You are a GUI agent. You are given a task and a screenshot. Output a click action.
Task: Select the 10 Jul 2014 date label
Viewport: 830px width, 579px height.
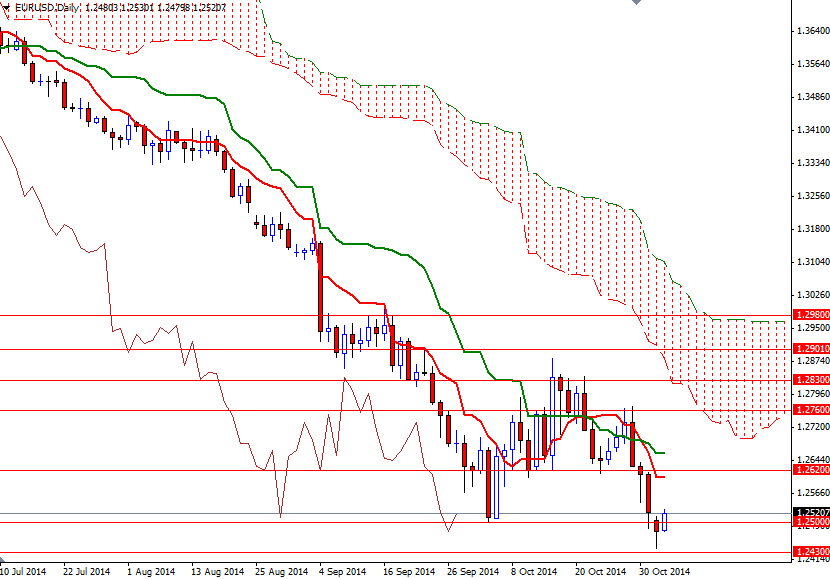point(27,566)
